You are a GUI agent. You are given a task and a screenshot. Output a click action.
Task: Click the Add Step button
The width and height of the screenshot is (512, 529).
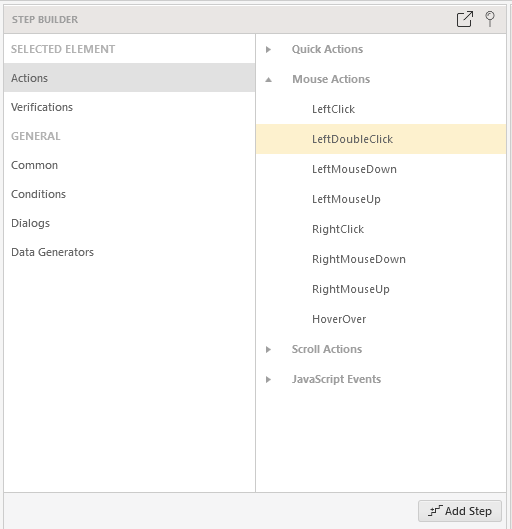coord(460,511)
